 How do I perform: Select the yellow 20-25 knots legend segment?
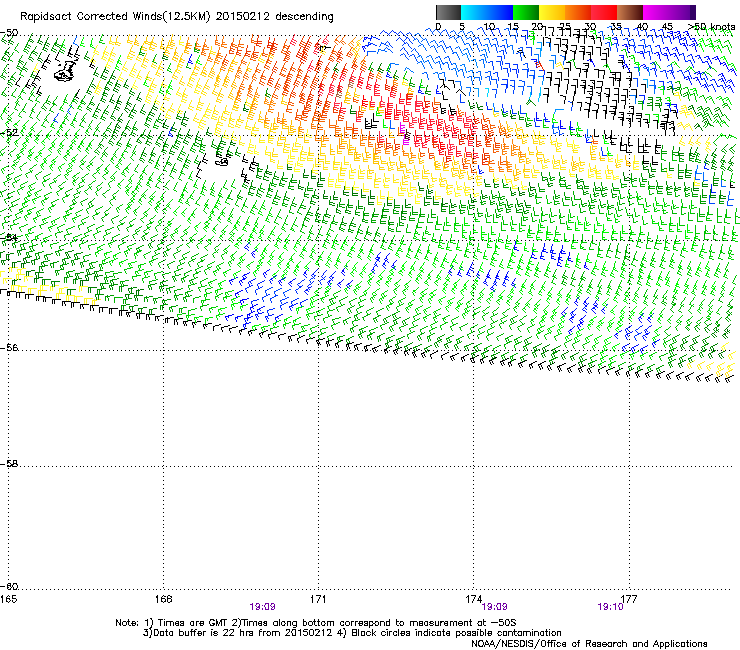pyautogui.click(x=552, y=12)
